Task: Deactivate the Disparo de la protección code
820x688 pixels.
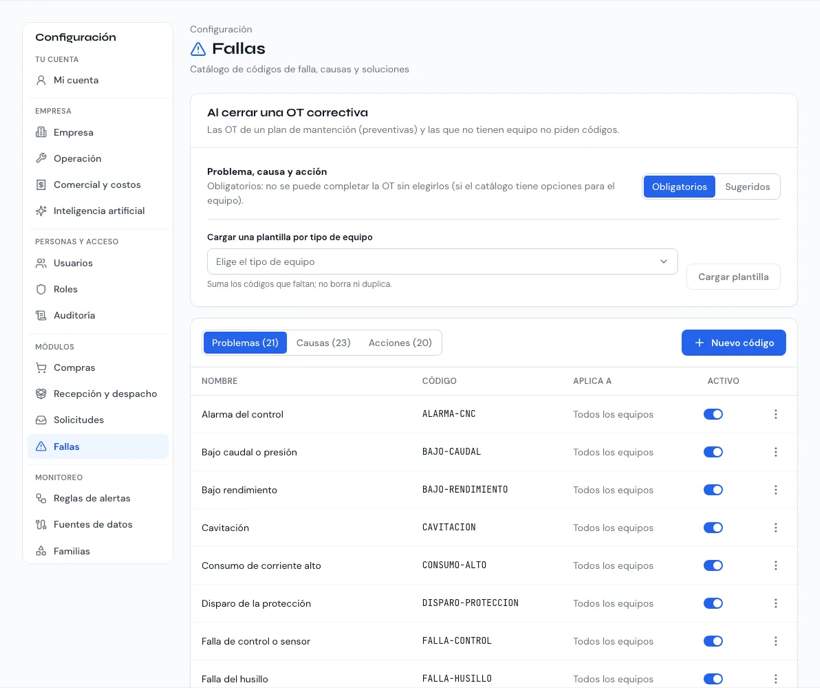Action: (713, 603)
